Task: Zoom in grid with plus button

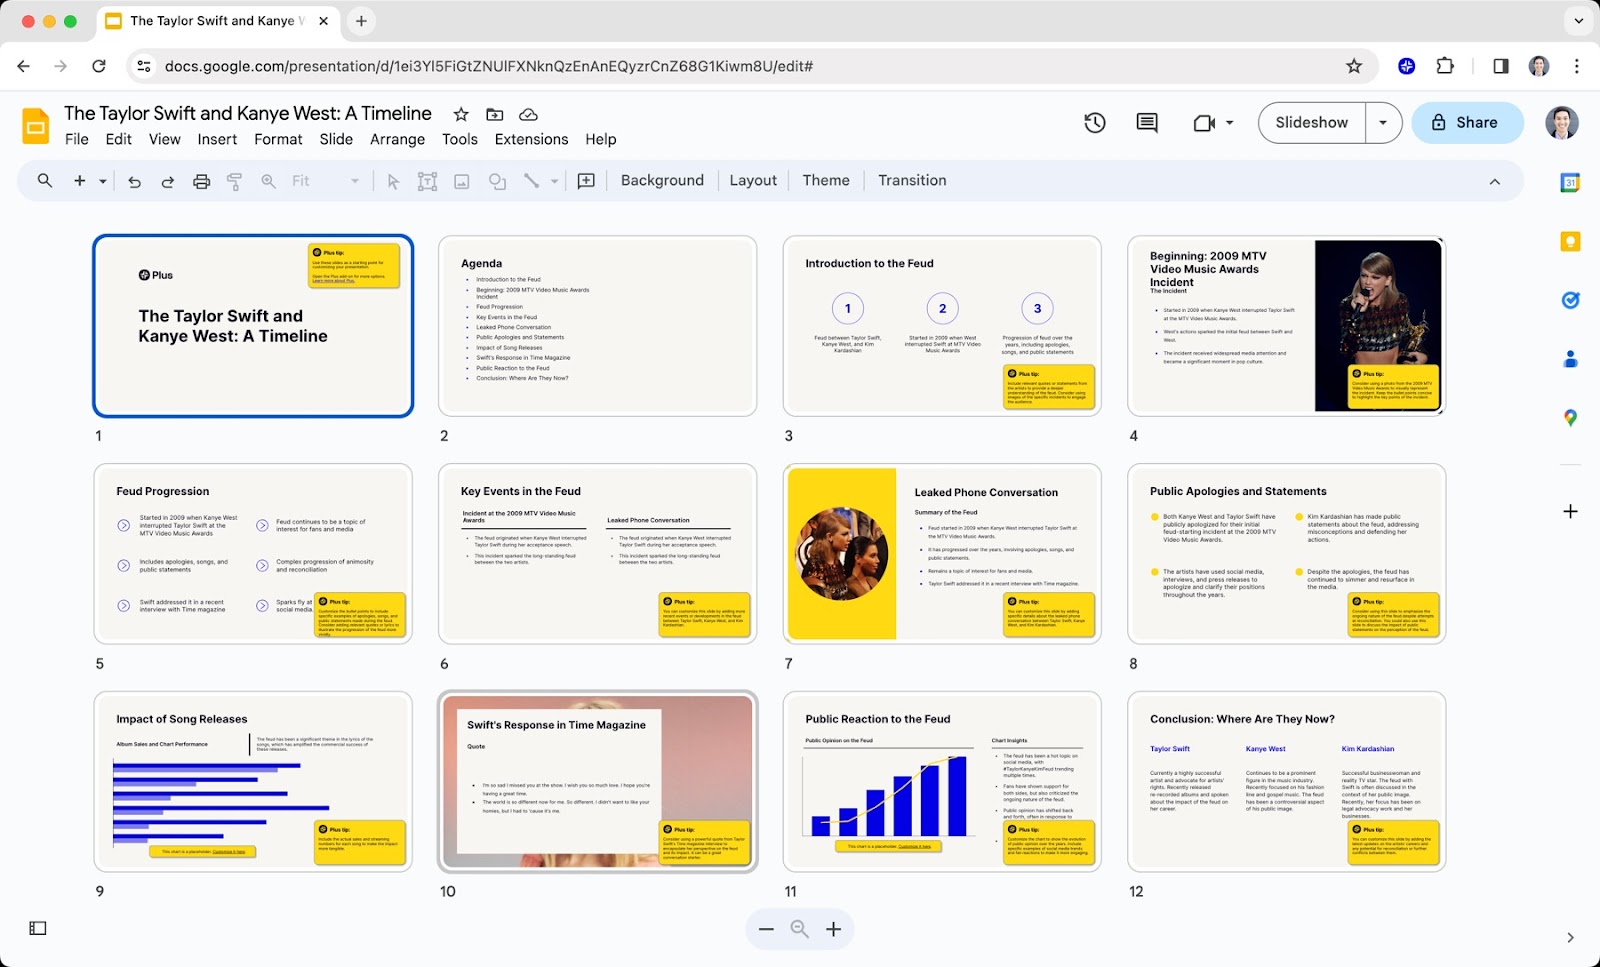Action: coord(833,929)
